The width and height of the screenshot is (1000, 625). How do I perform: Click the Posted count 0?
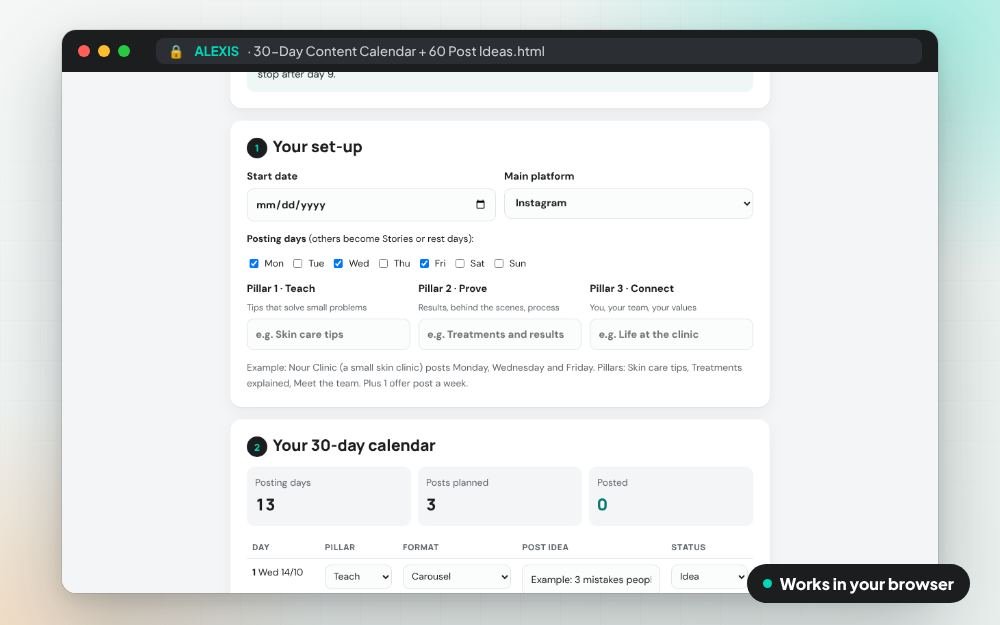602,505
